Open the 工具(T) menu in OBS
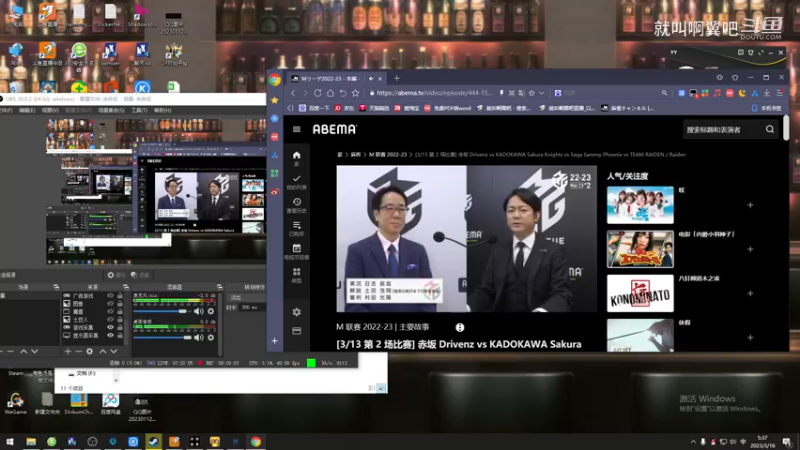This screenshot has height=450, width=800. (x=139, y=110)
